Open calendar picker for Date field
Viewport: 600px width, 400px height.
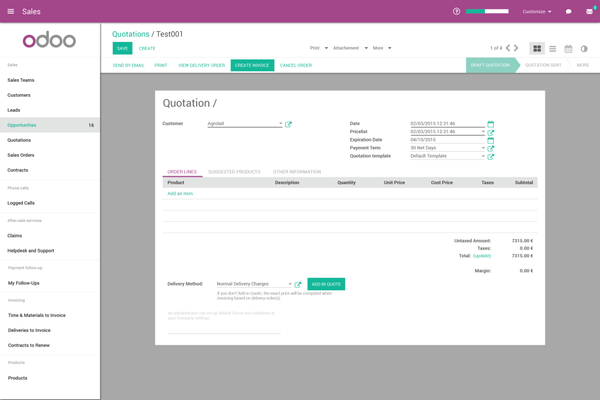(491, 124)
